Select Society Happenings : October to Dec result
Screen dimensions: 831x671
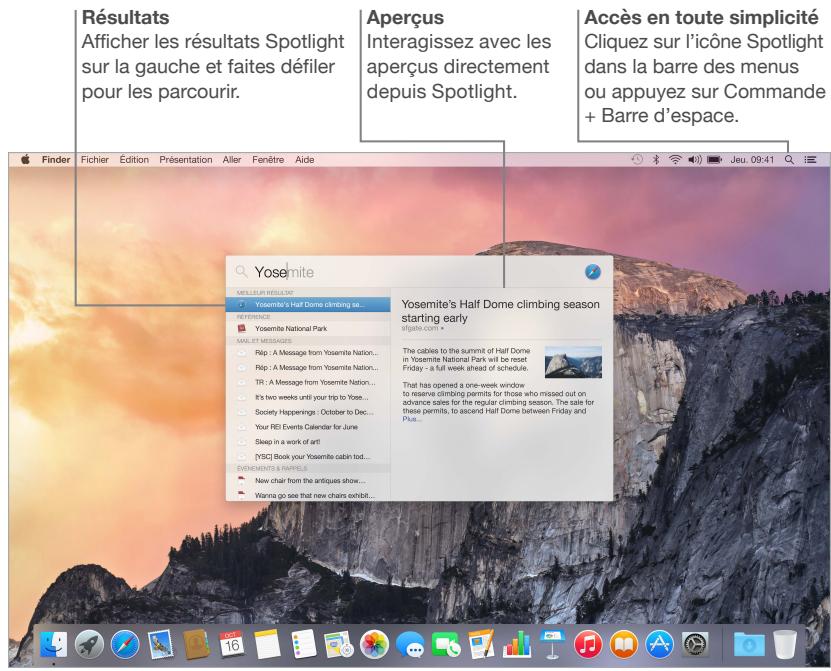click(308, 412)
